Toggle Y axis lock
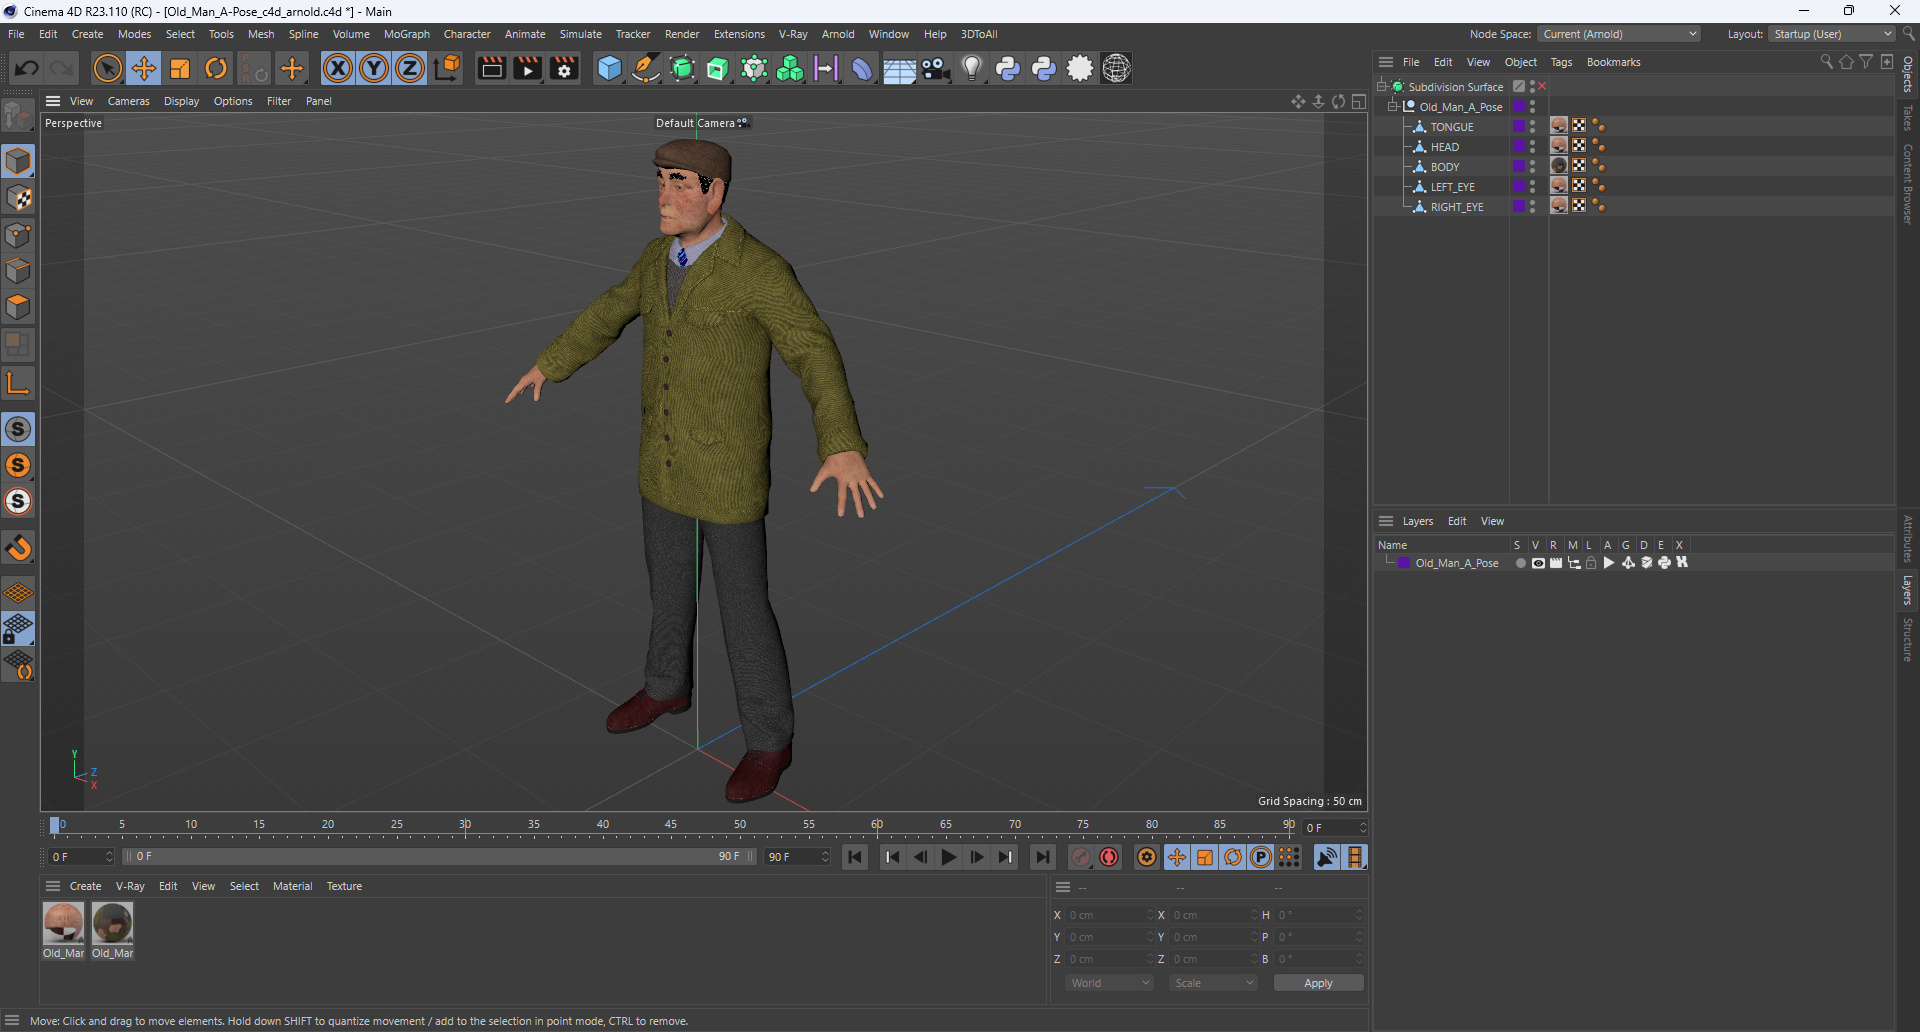The width and height of the screenshot is (1920, 1032). [374, 68]
